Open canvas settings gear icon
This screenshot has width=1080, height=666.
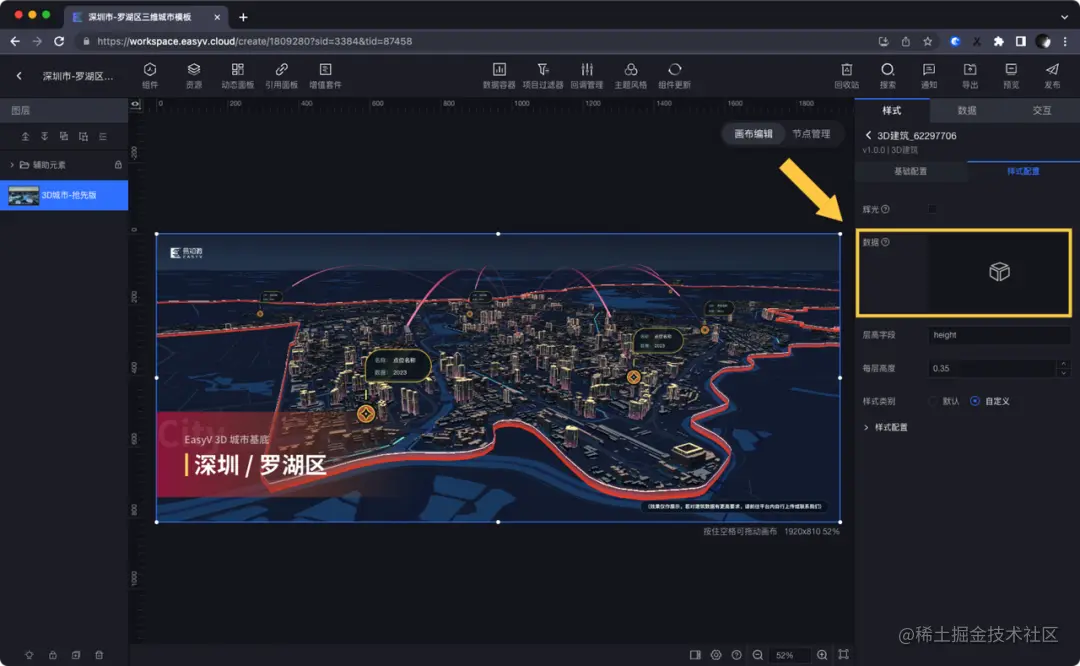[x=716, y=655]
